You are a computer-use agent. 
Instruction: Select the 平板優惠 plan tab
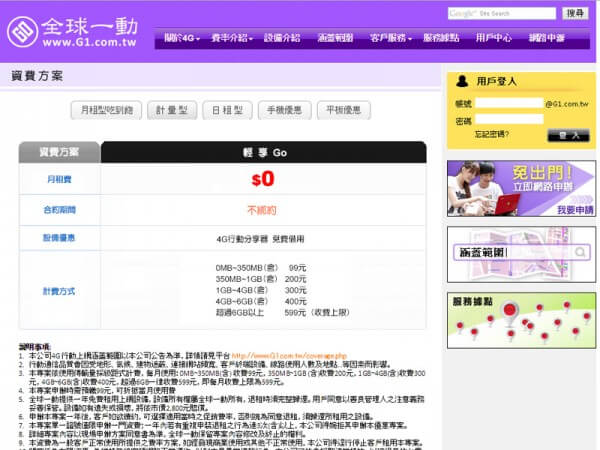[x=343, y=110]
